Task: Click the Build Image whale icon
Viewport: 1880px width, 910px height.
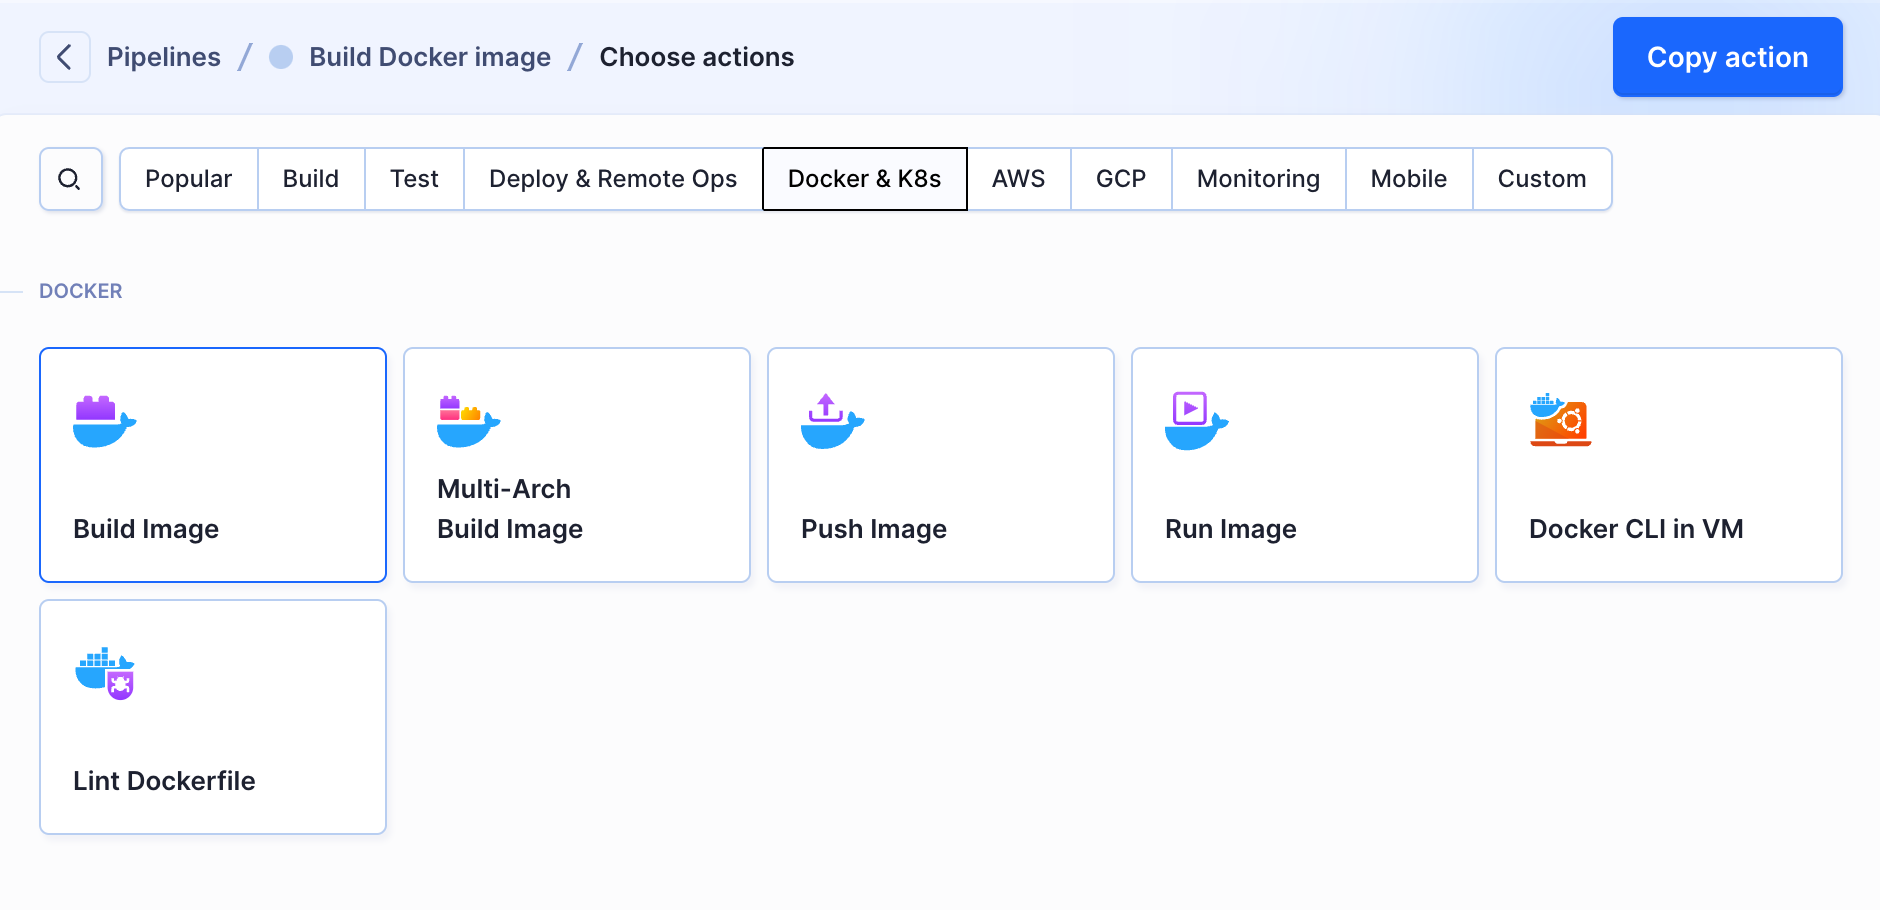Action: 104,421
